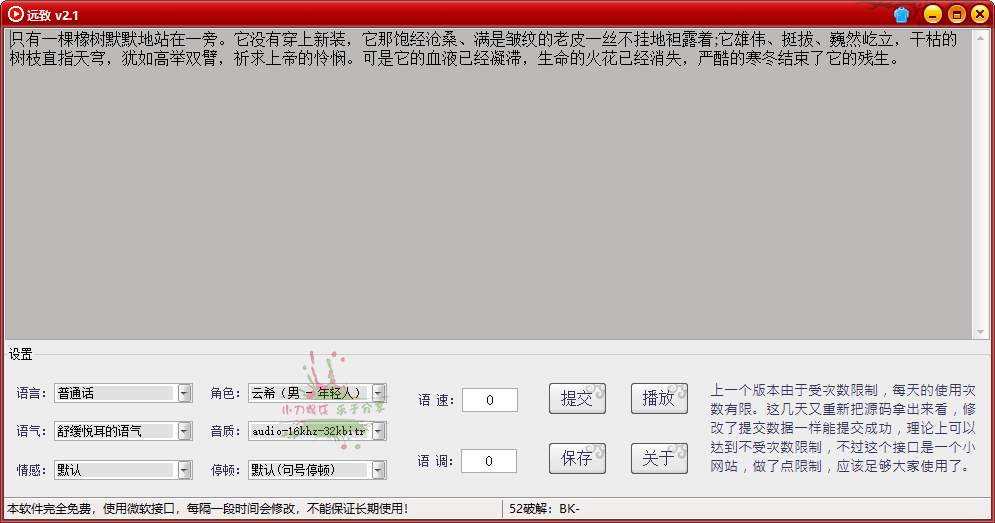Open the 角色 dropdown showing 云希
The width and height of the screenshot is (995, 523).
[x=379, y=393]
